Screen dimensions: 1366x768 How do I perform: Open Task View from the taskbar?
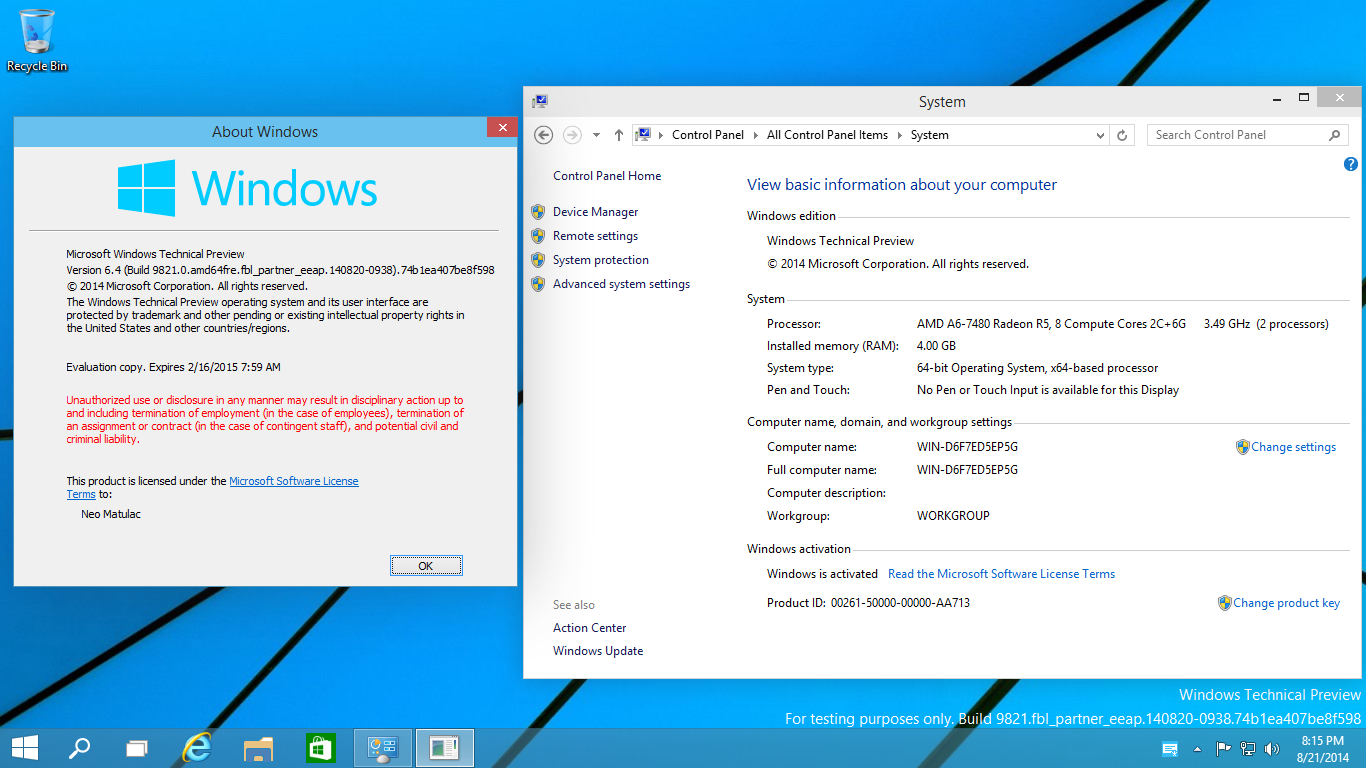[137, 747]
